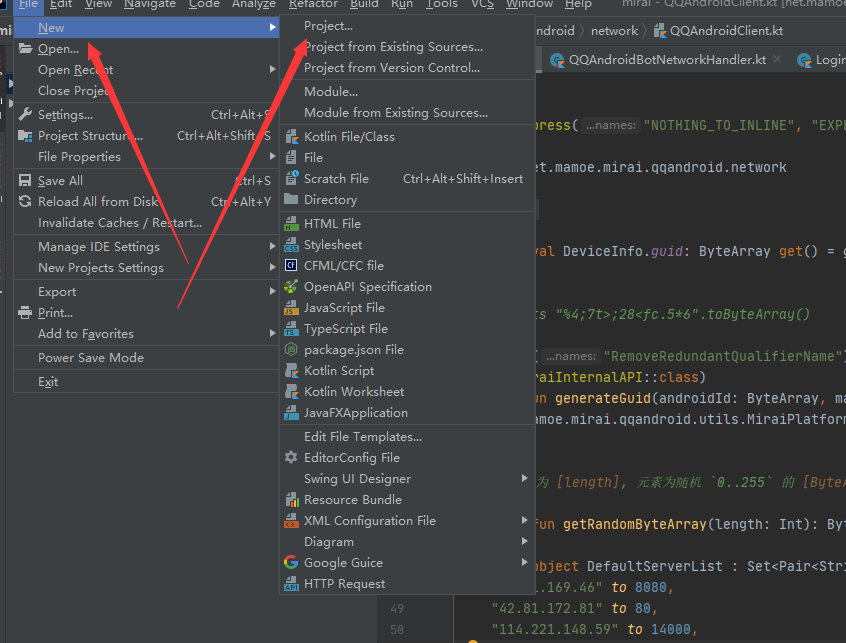The image size is (846, 643).
Task: Click the Kotlin File/Class icon
Action: tap(291, 136)
